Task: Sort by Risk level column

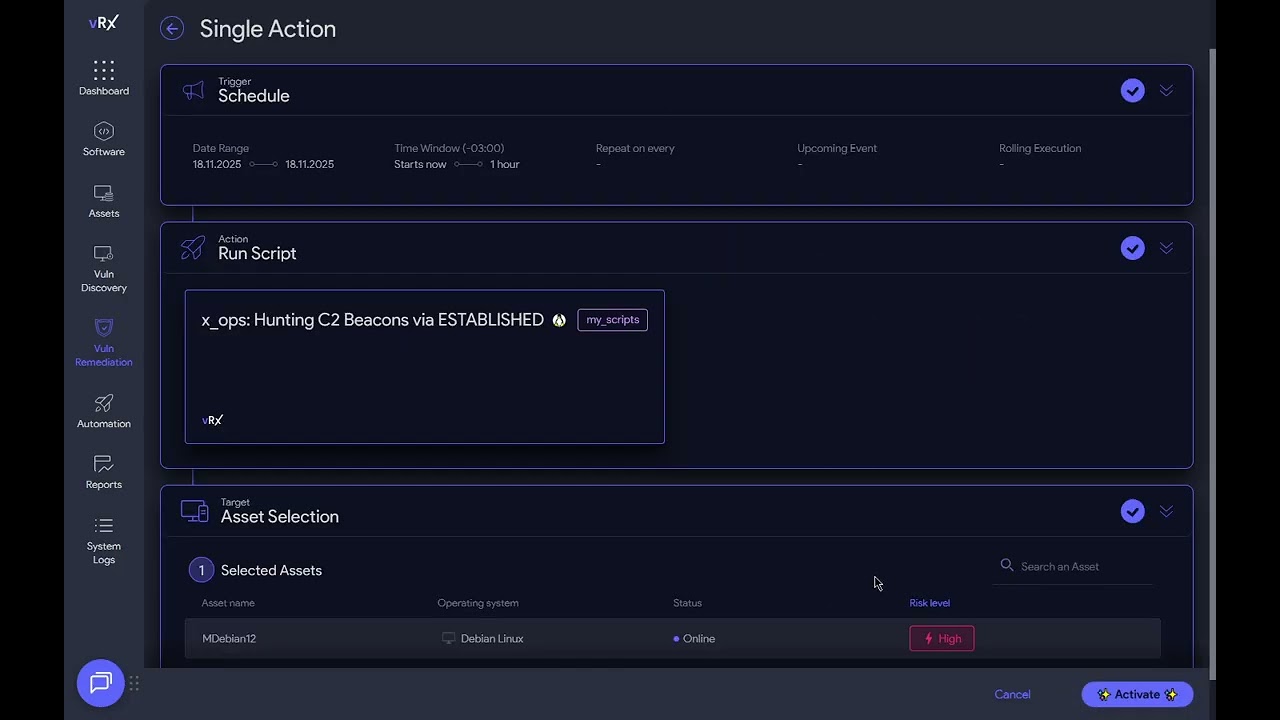Action: pos(929,603)
